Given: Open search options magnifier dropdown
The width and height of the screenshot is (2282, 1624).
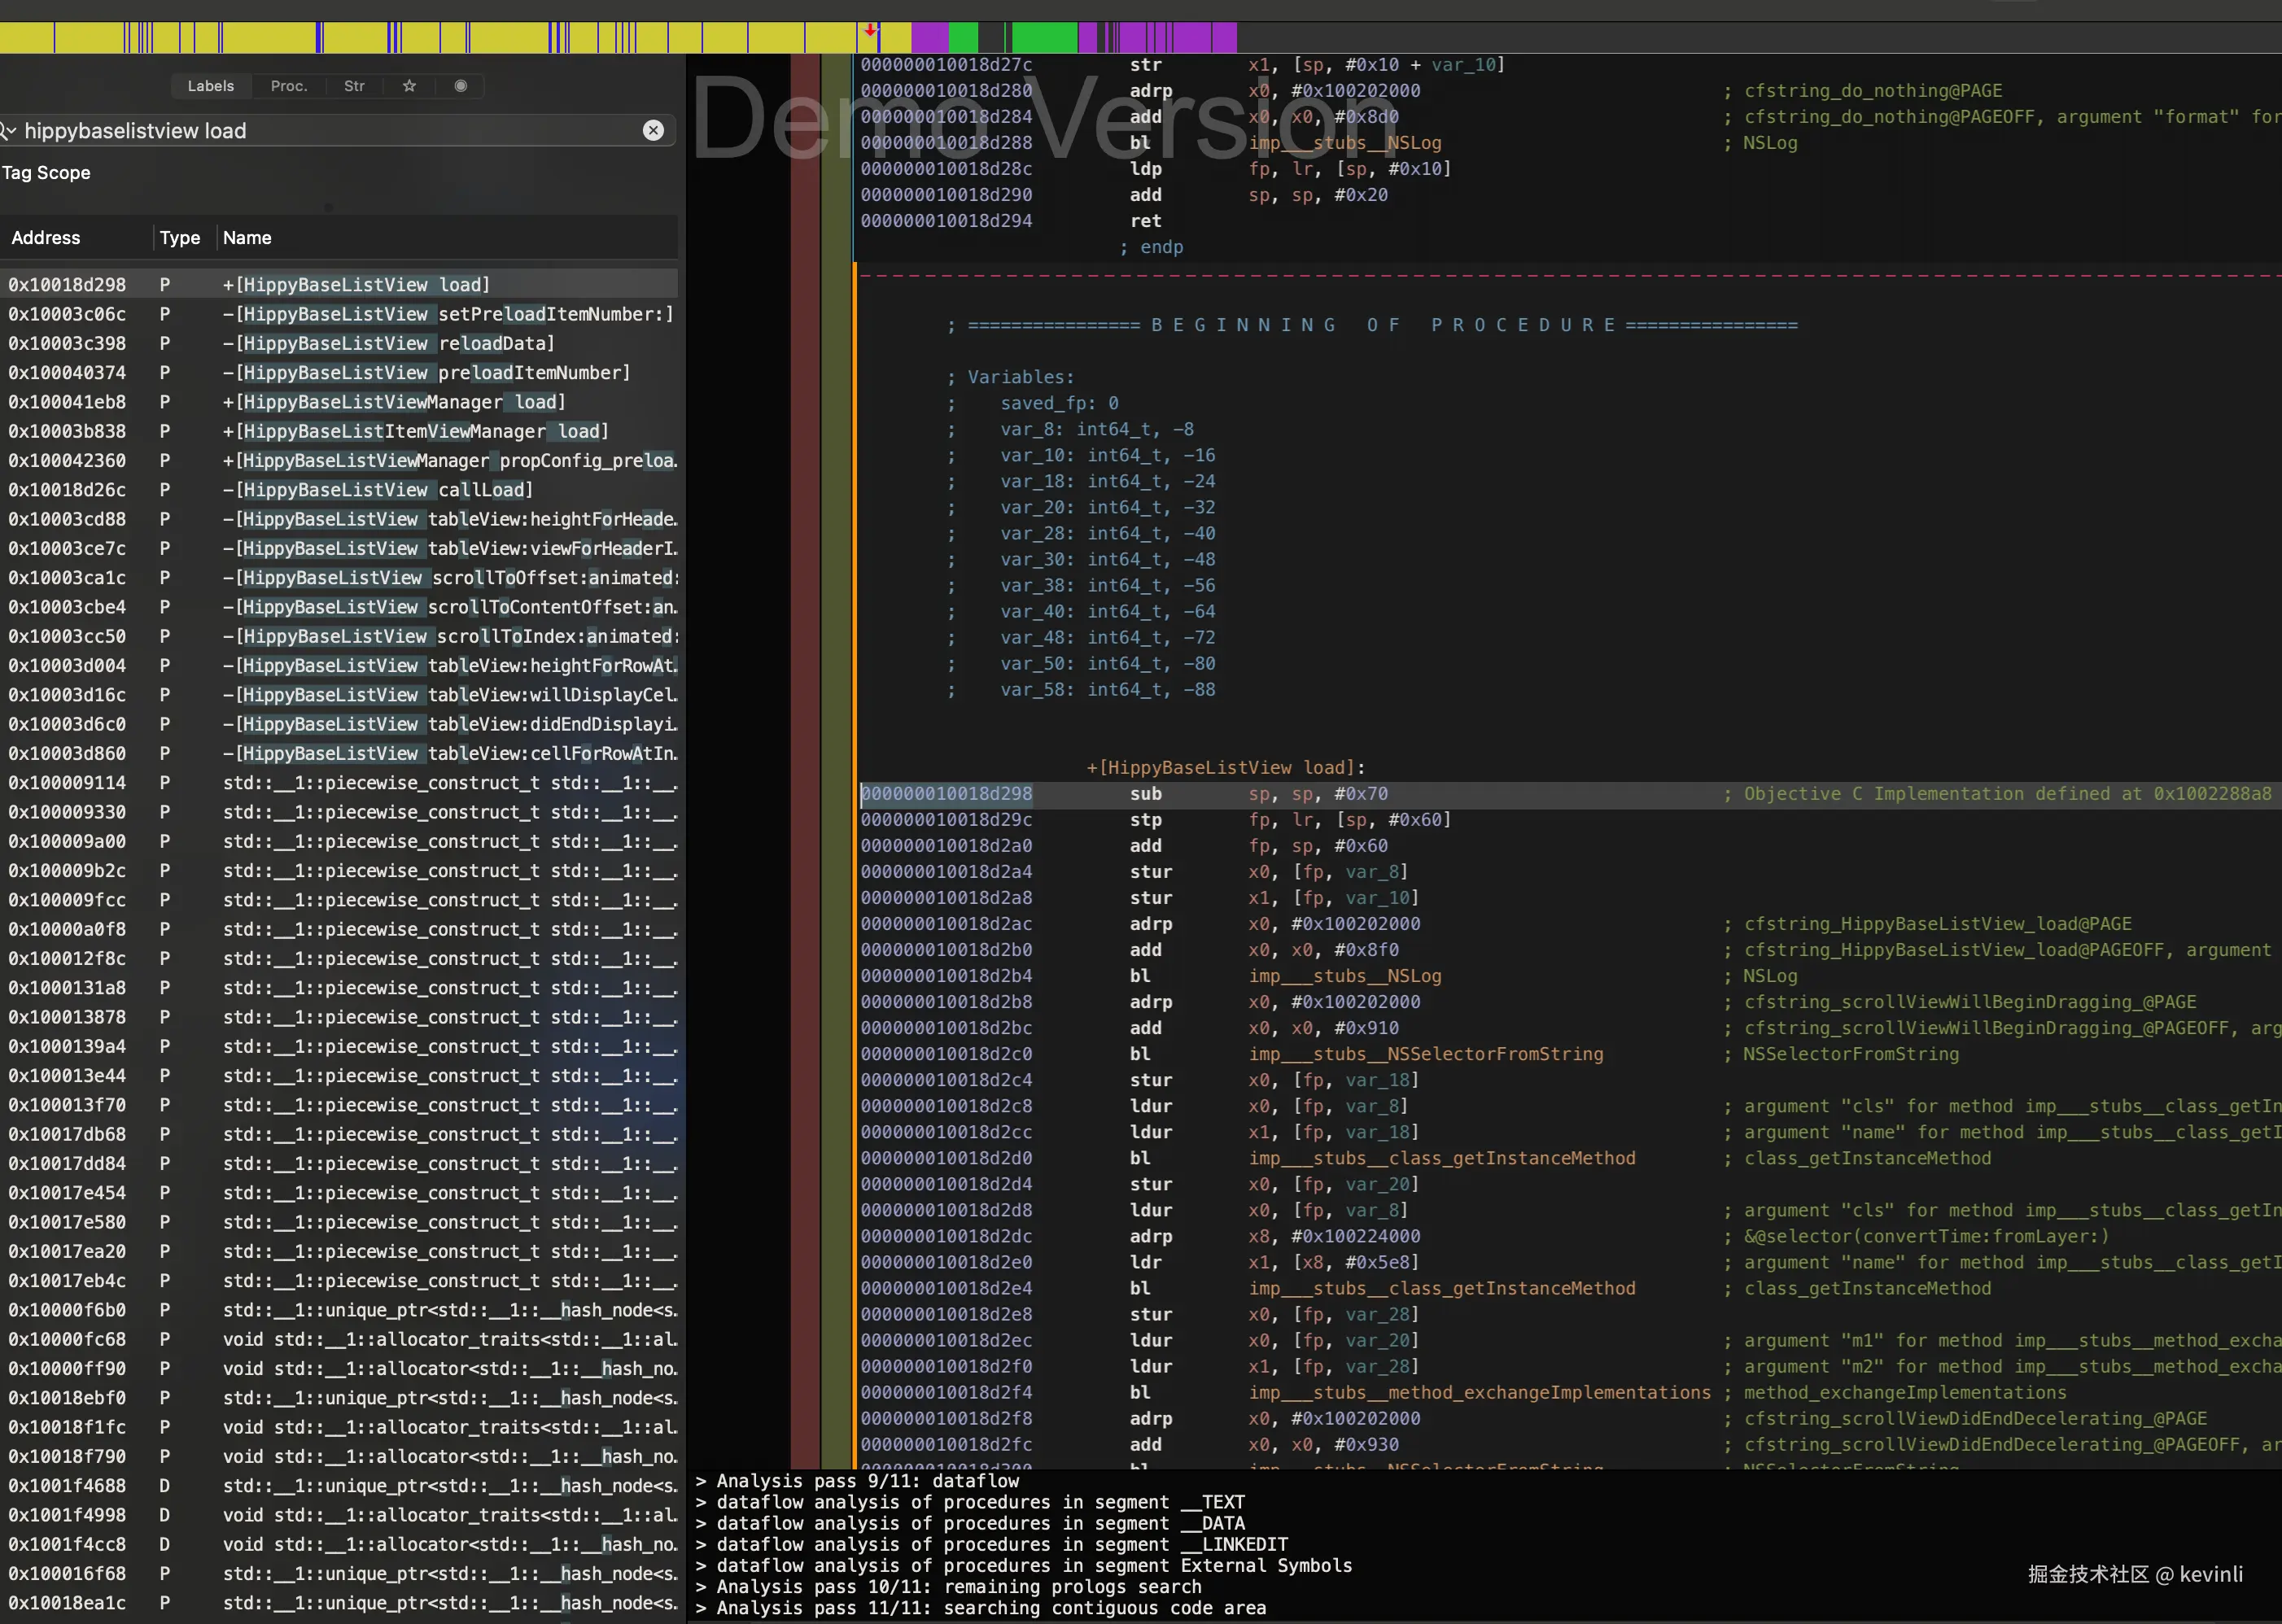Looking at the screenshot, I should point(8,131).
